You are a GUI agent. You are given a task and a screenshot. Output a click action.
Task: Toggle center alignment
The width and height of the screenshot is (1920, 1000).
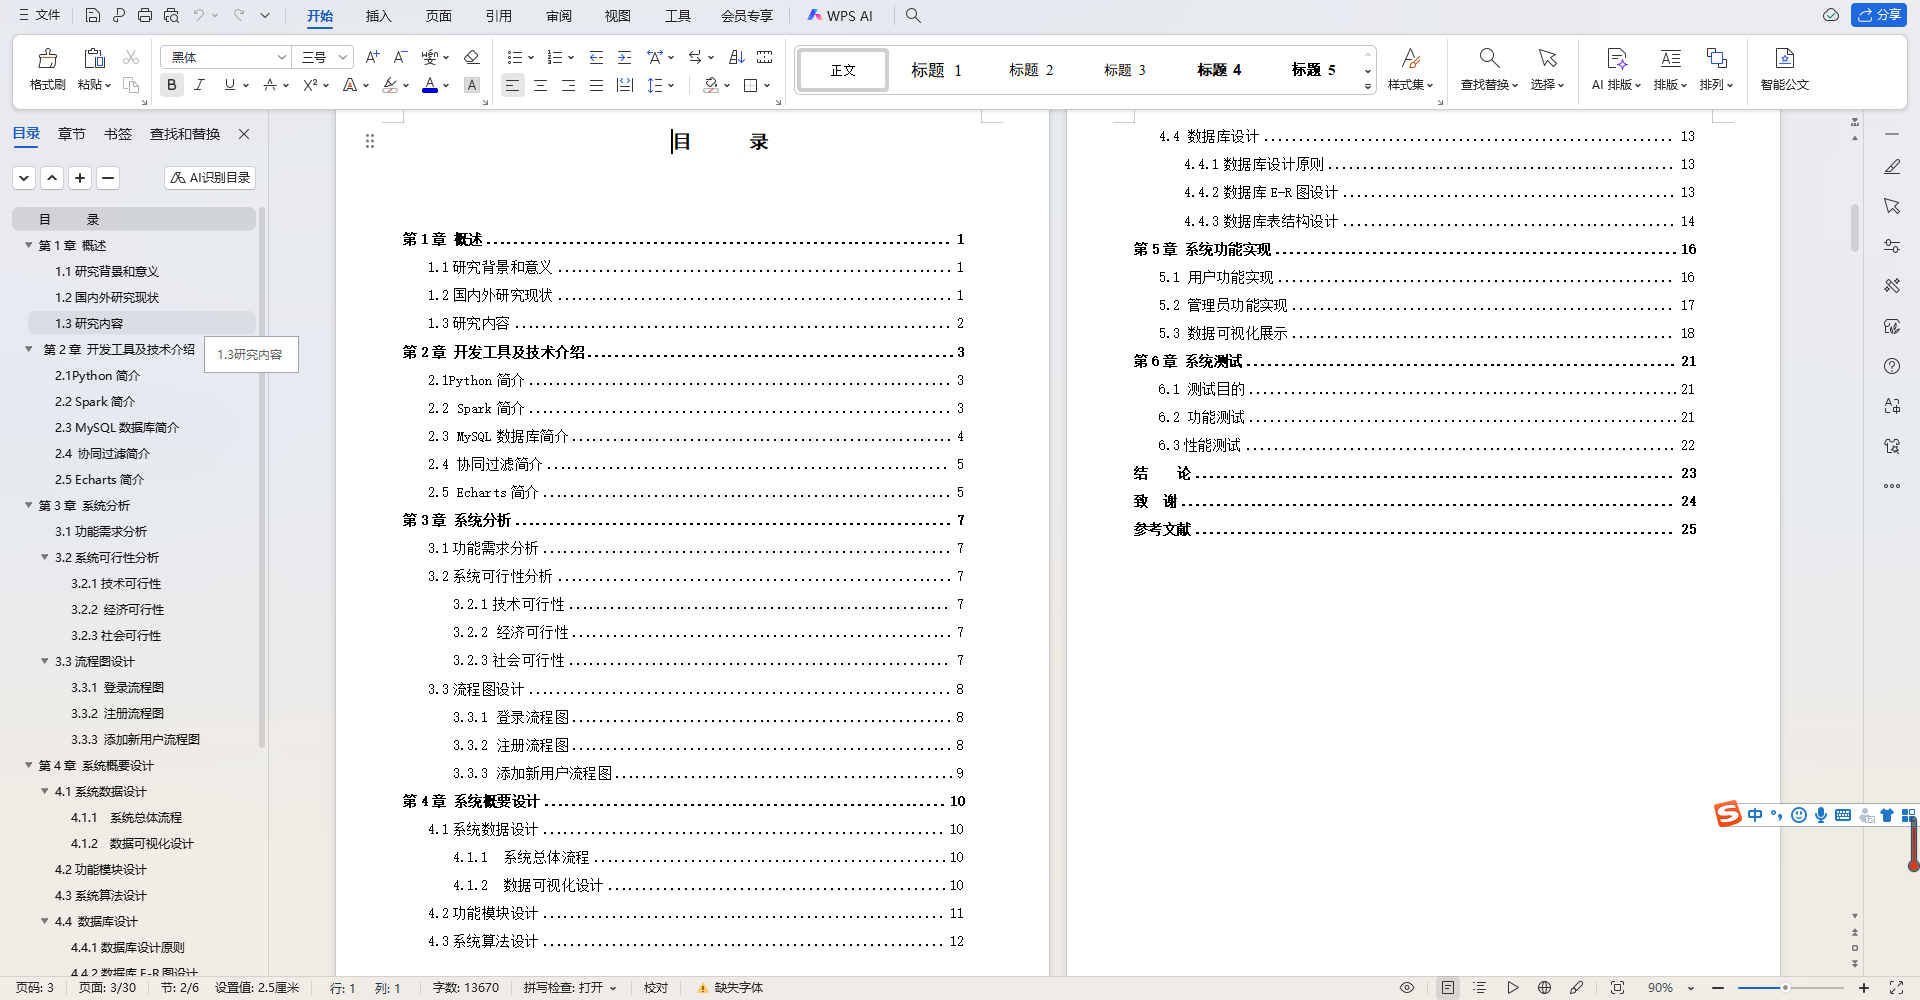tap(540, 85)
